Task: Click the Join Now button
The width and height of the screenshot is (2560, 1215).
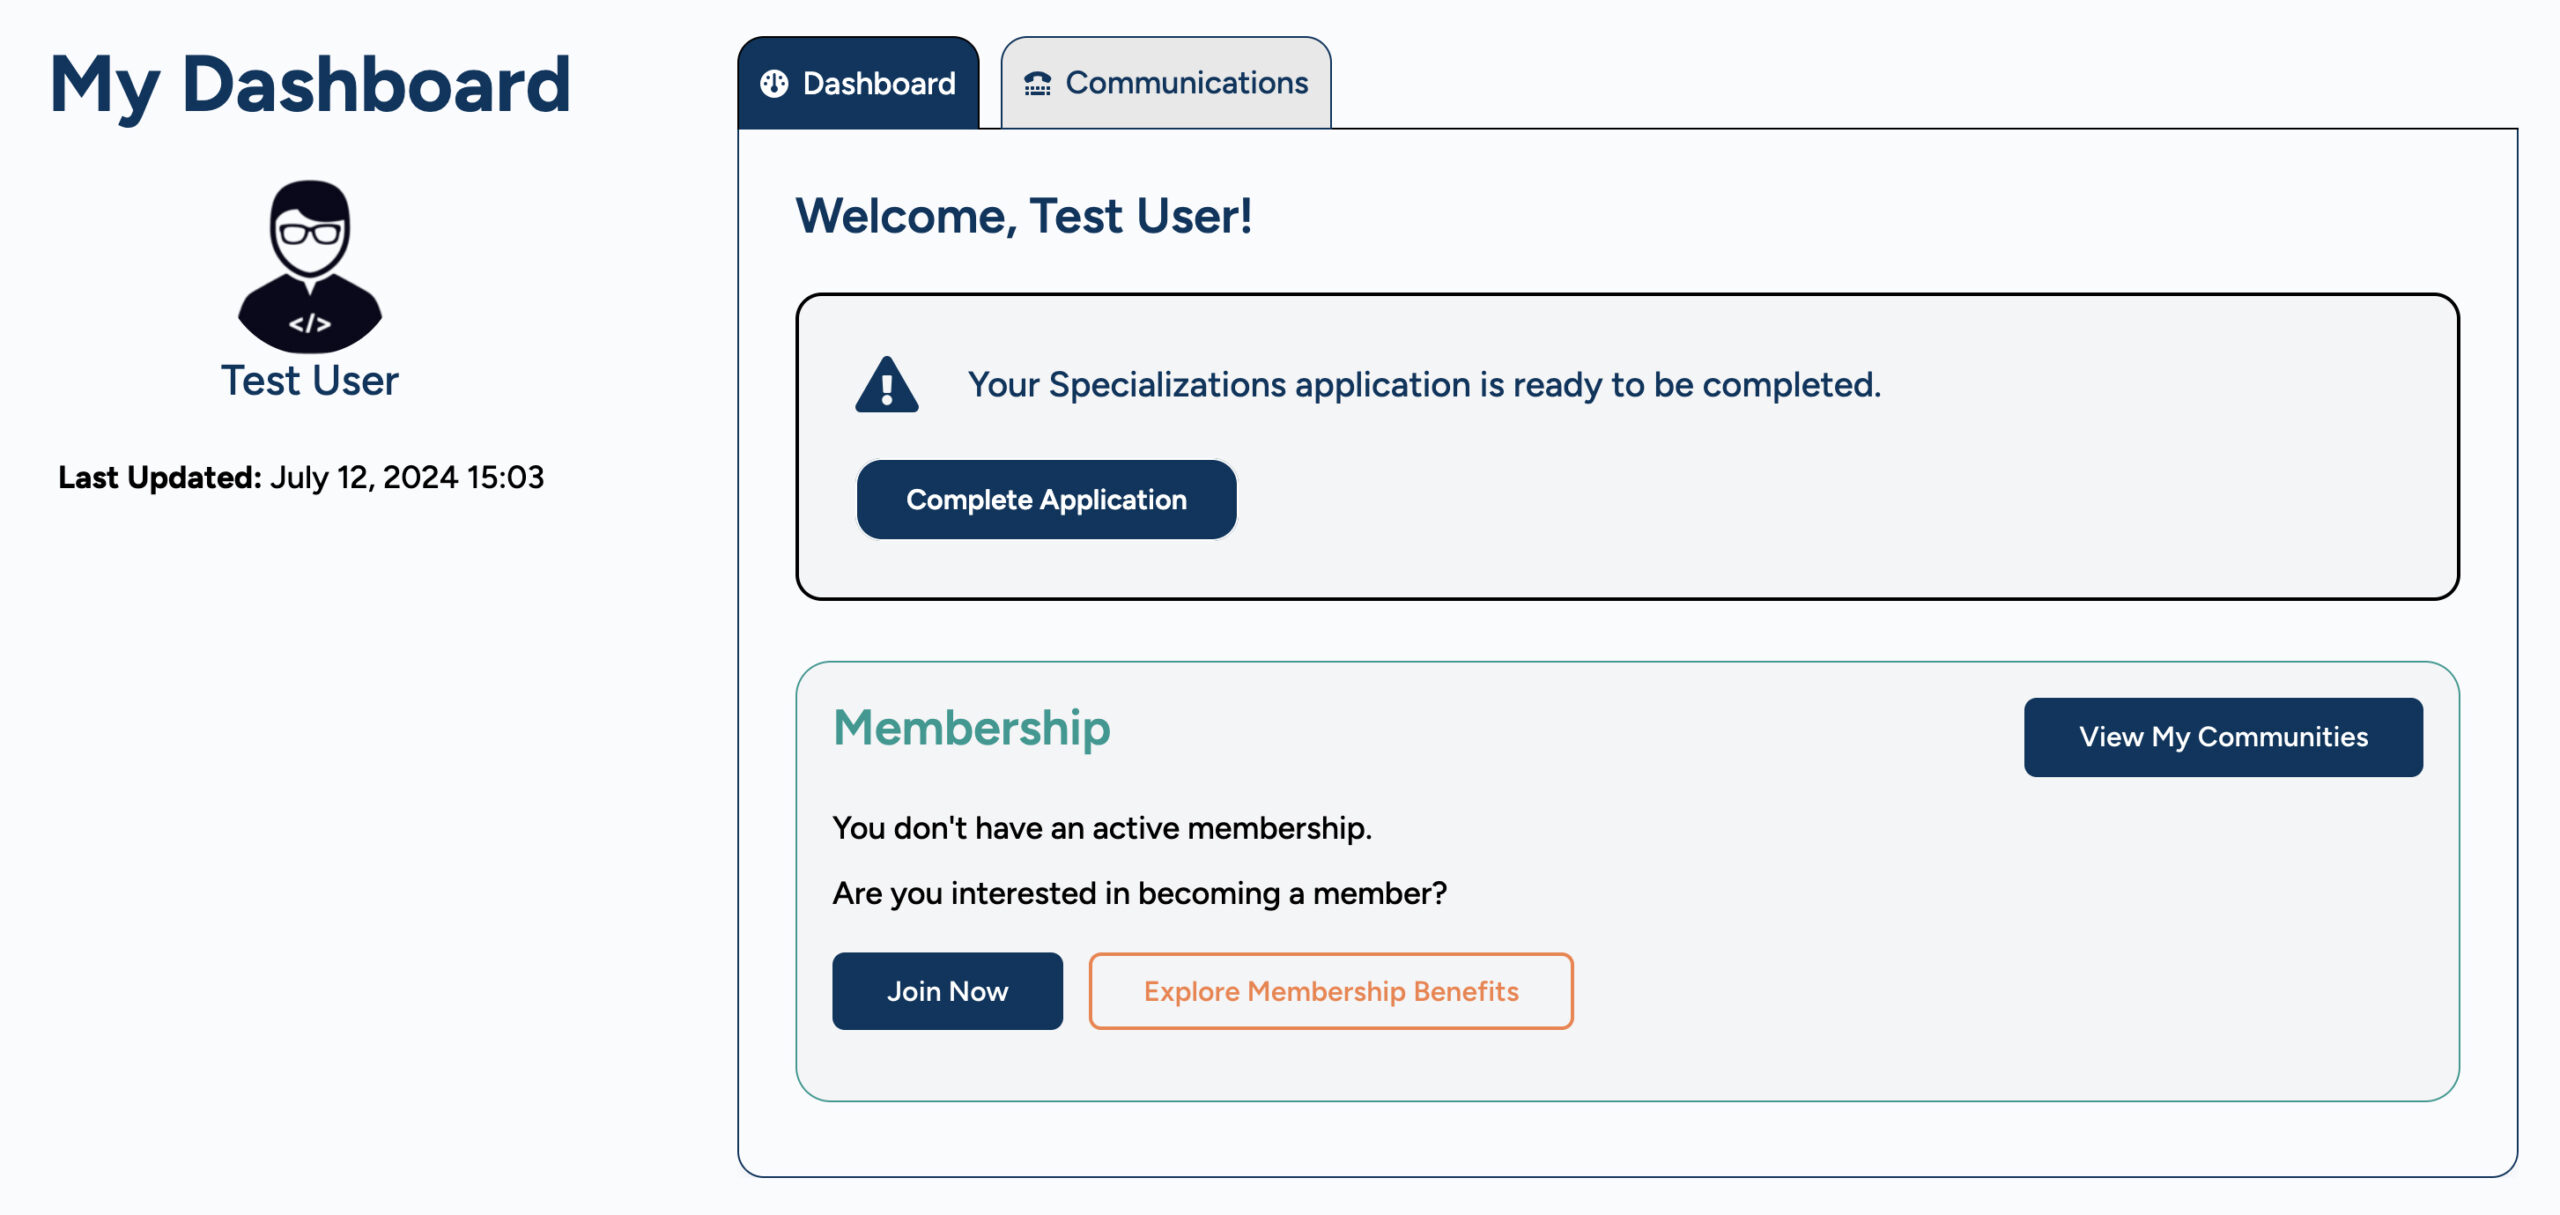Action: 947,991
